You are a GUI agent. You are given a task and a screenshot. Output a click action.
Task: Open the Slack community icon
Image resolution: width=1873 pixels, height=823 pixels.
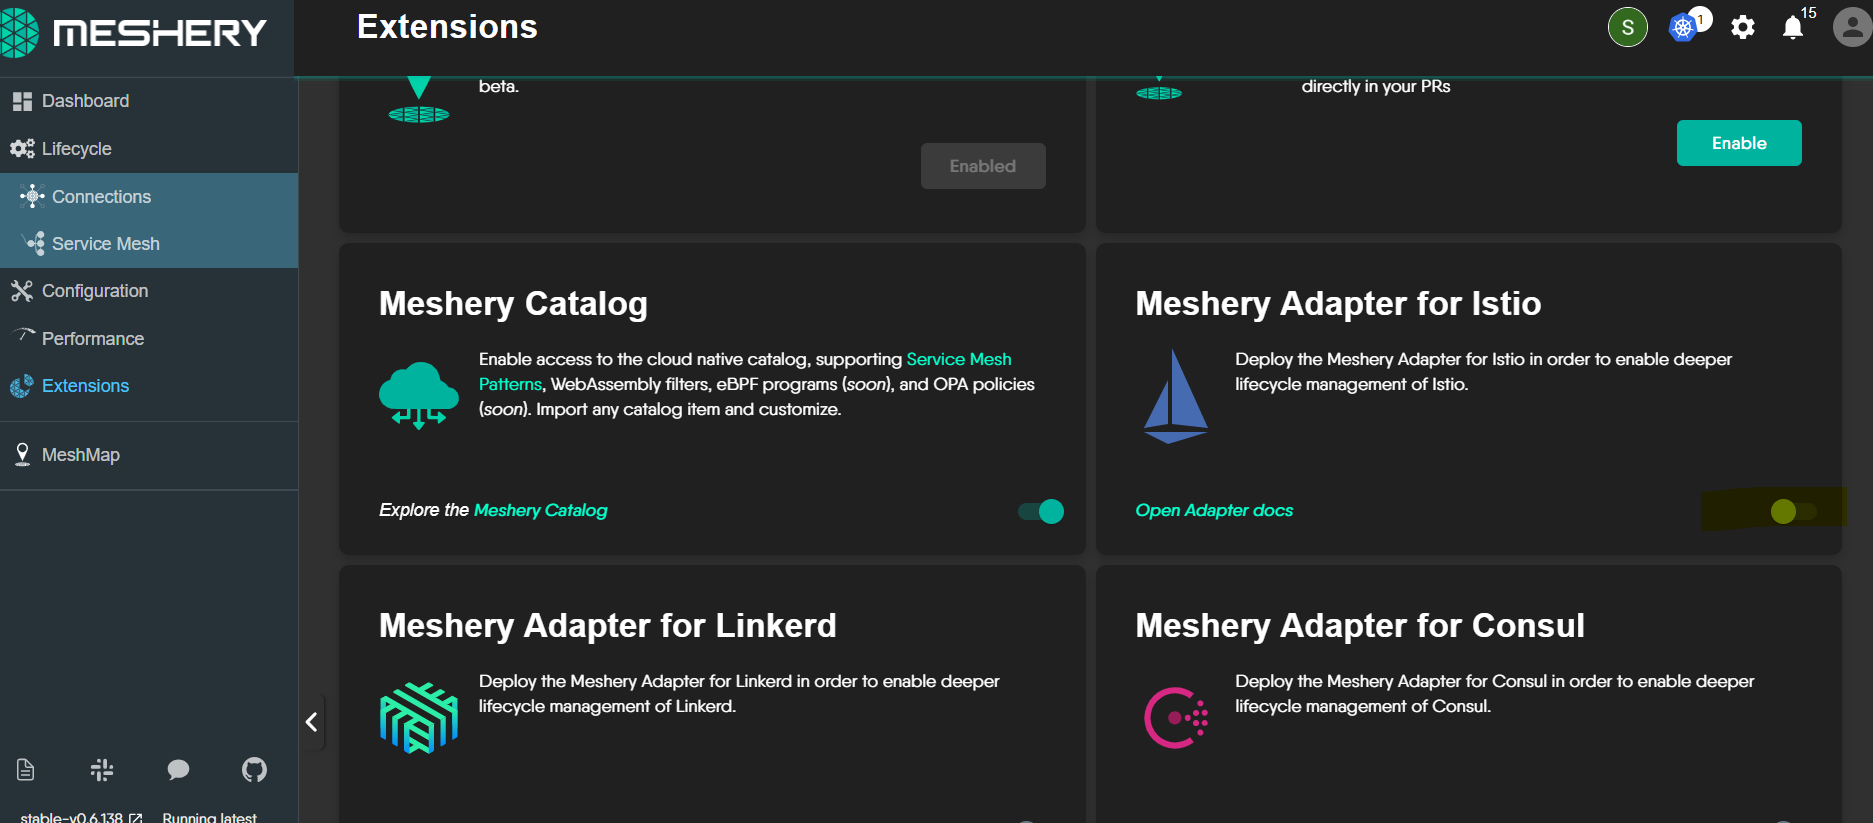coord(102,769)
